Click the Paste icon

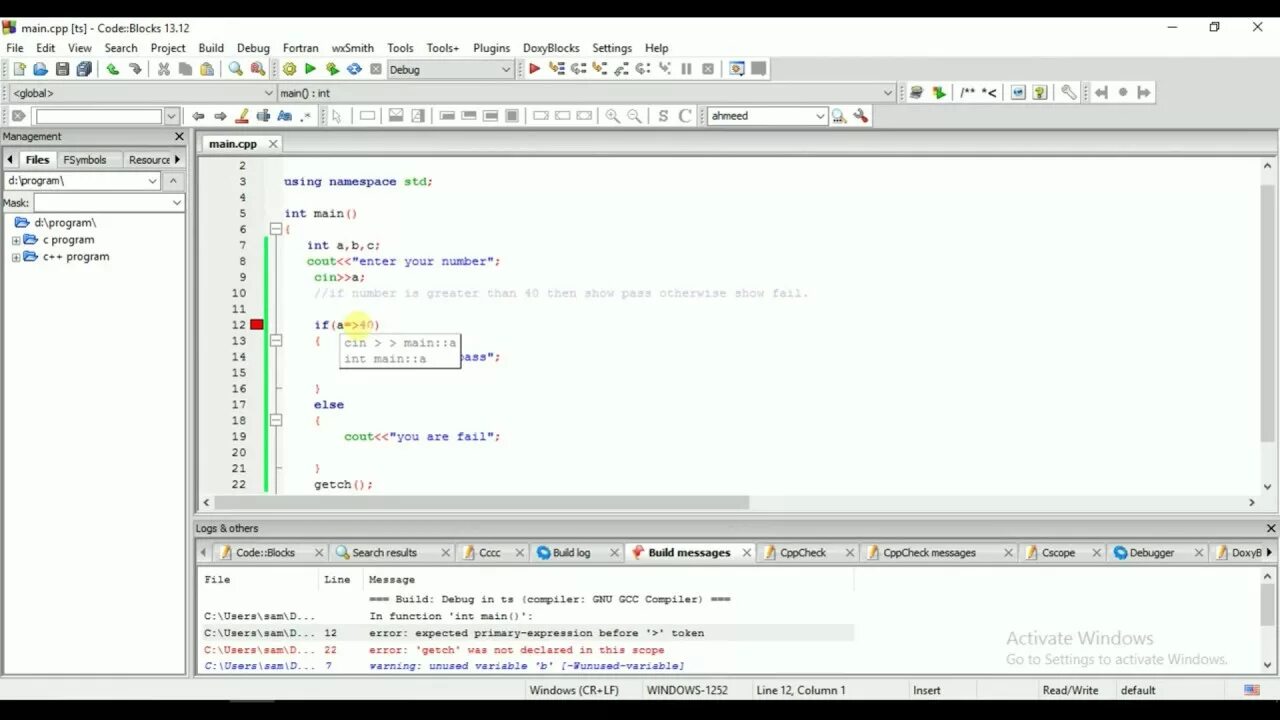point(207,69)
